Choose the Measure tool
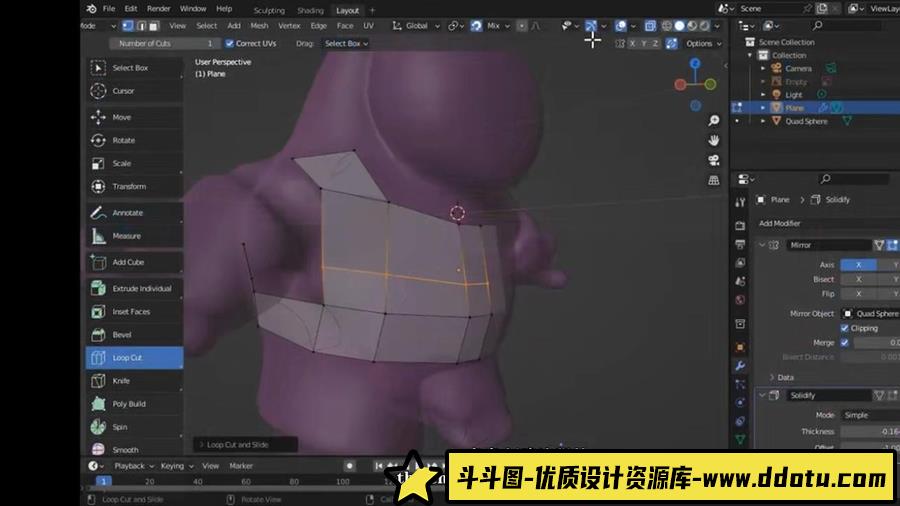Viewport: 900px width, 506px height. [x=134, y=236]
